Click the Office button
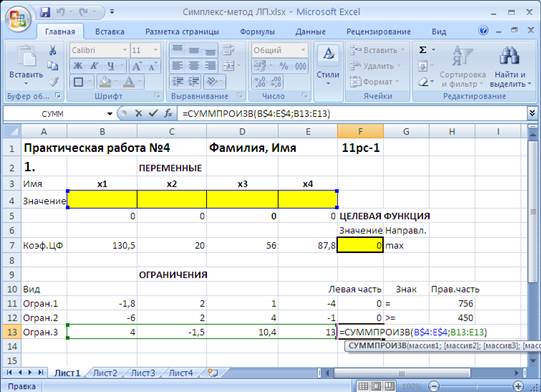Viewport: 541px width, 392px height. coord(18,19)
